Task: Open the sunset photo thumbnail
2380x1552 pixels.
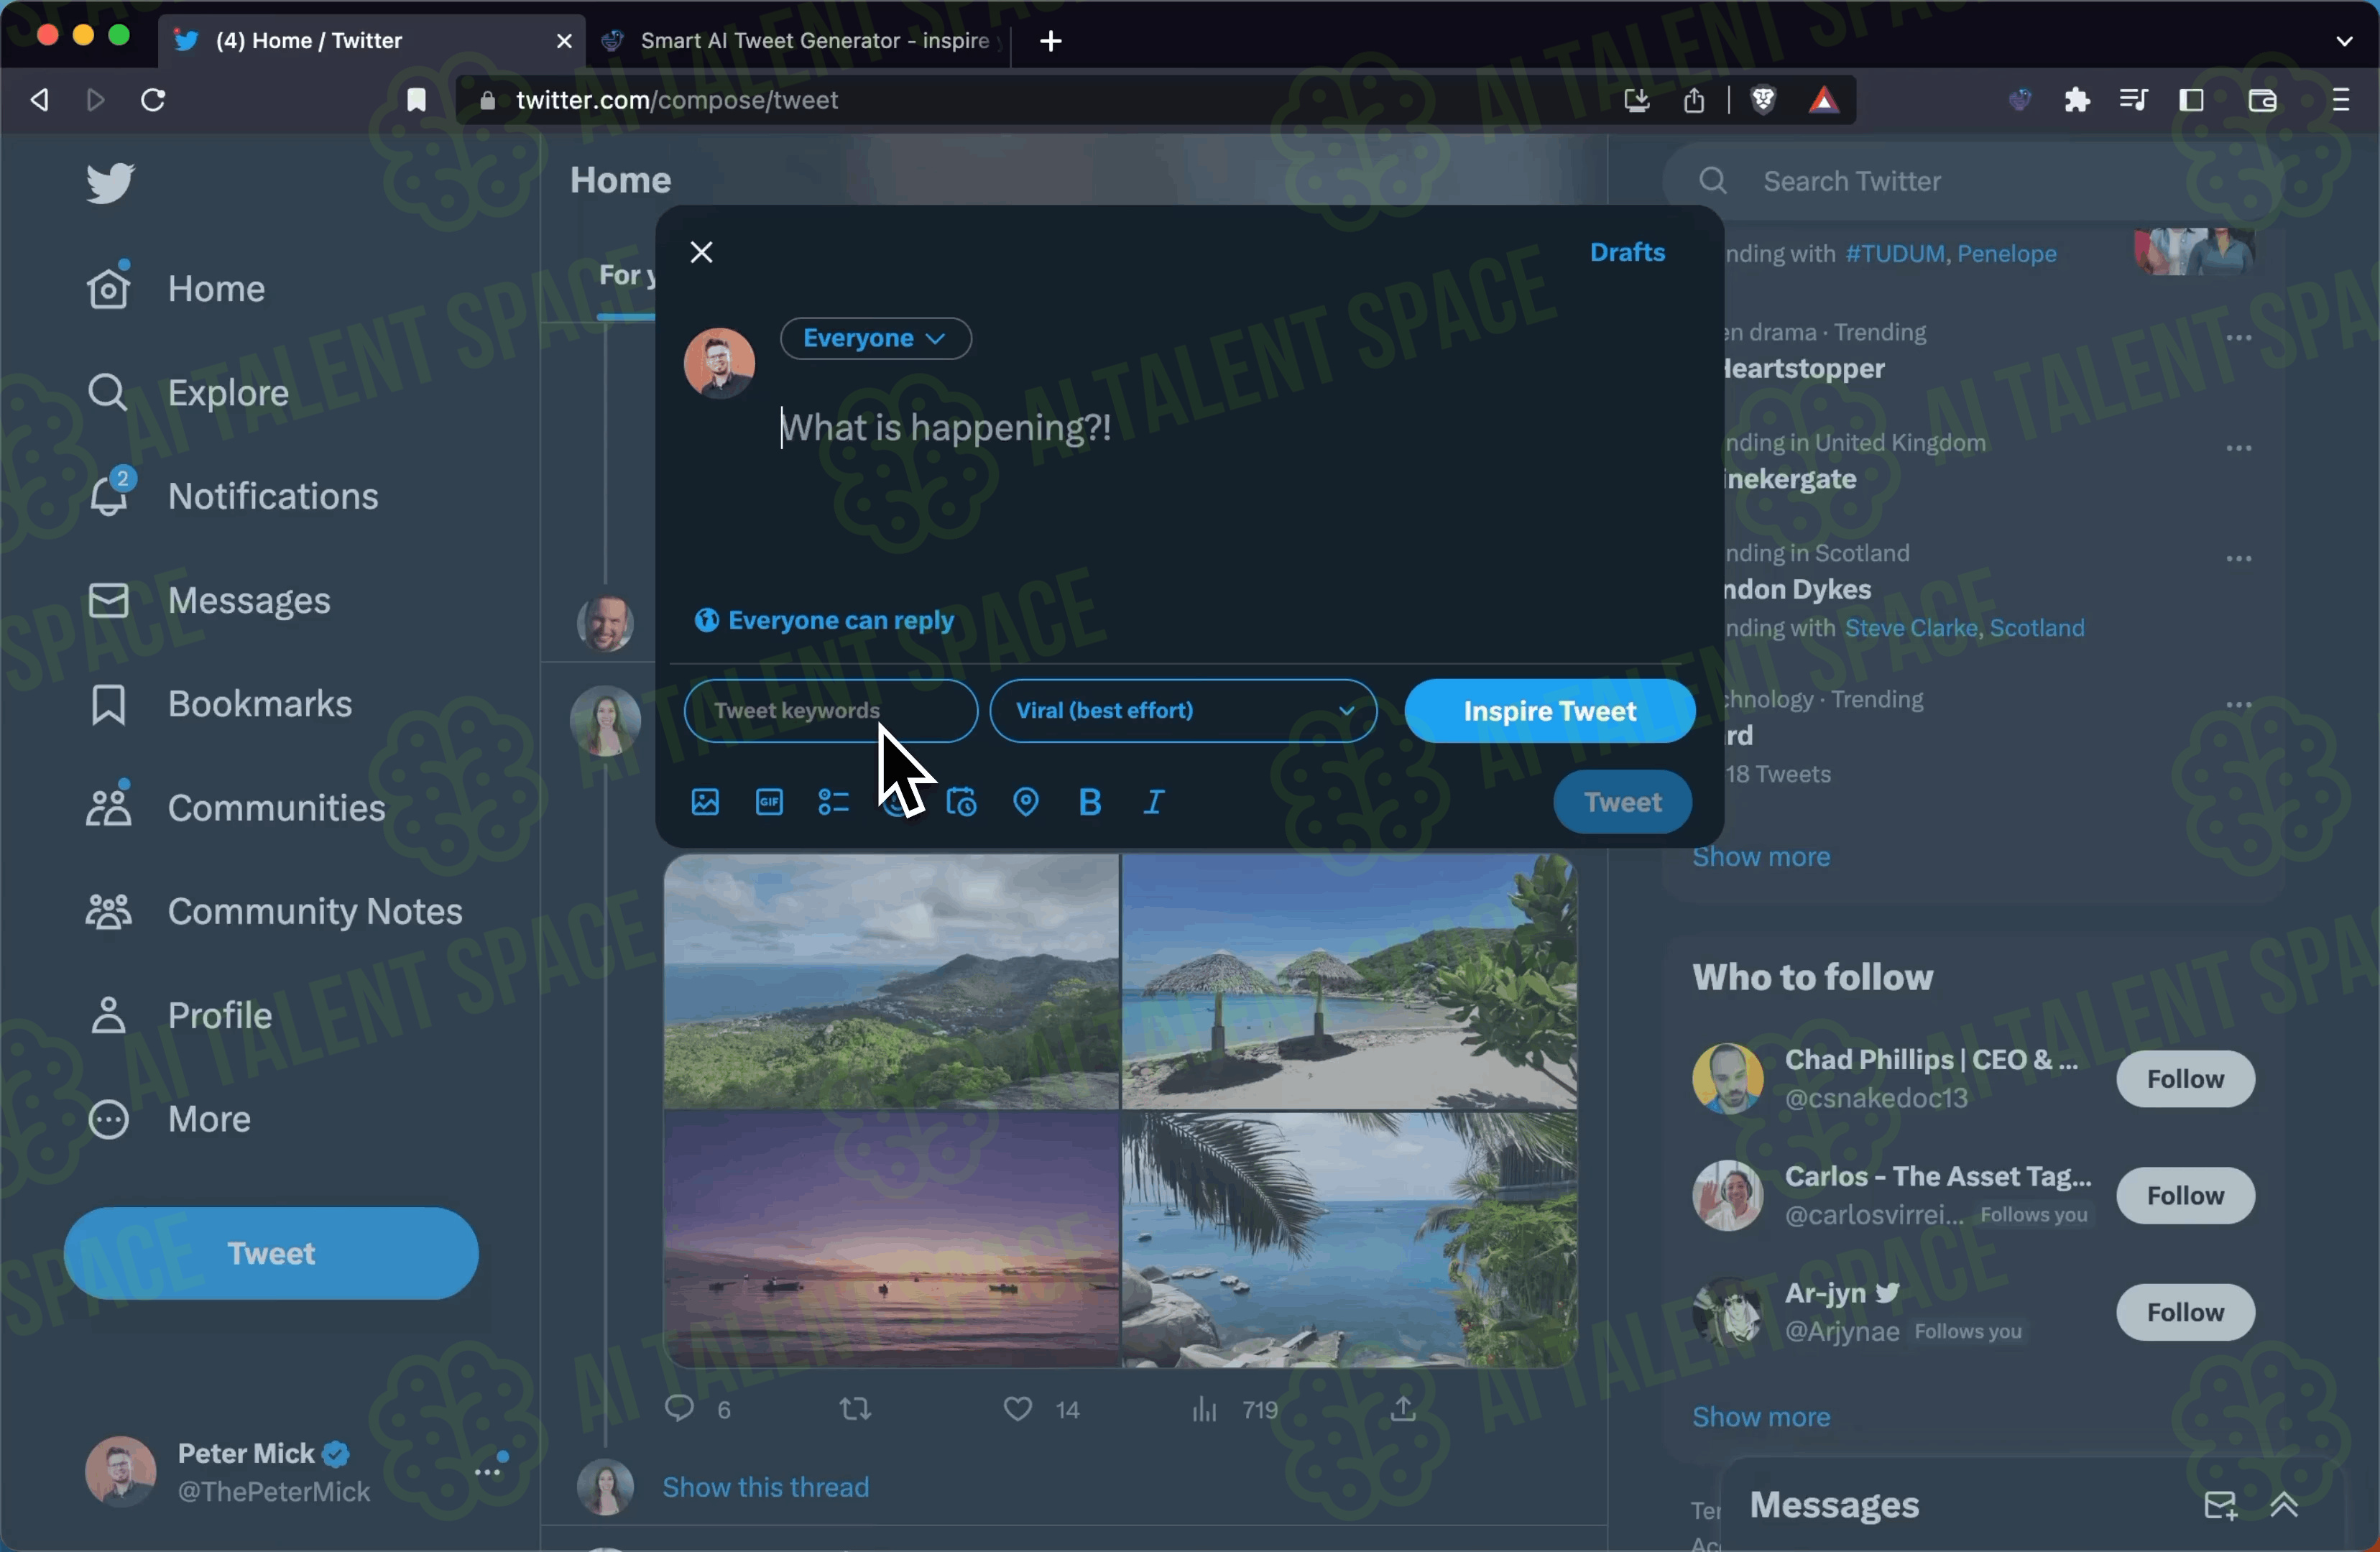Action: tap(891, 1240)
